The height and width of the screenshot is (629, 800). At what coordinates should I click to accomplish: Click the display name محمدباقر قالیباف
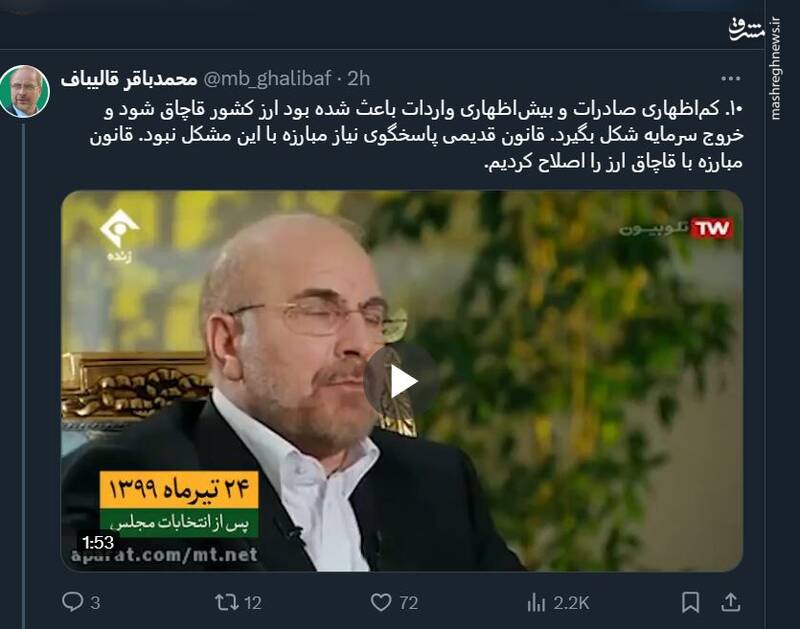coord(129,79)
